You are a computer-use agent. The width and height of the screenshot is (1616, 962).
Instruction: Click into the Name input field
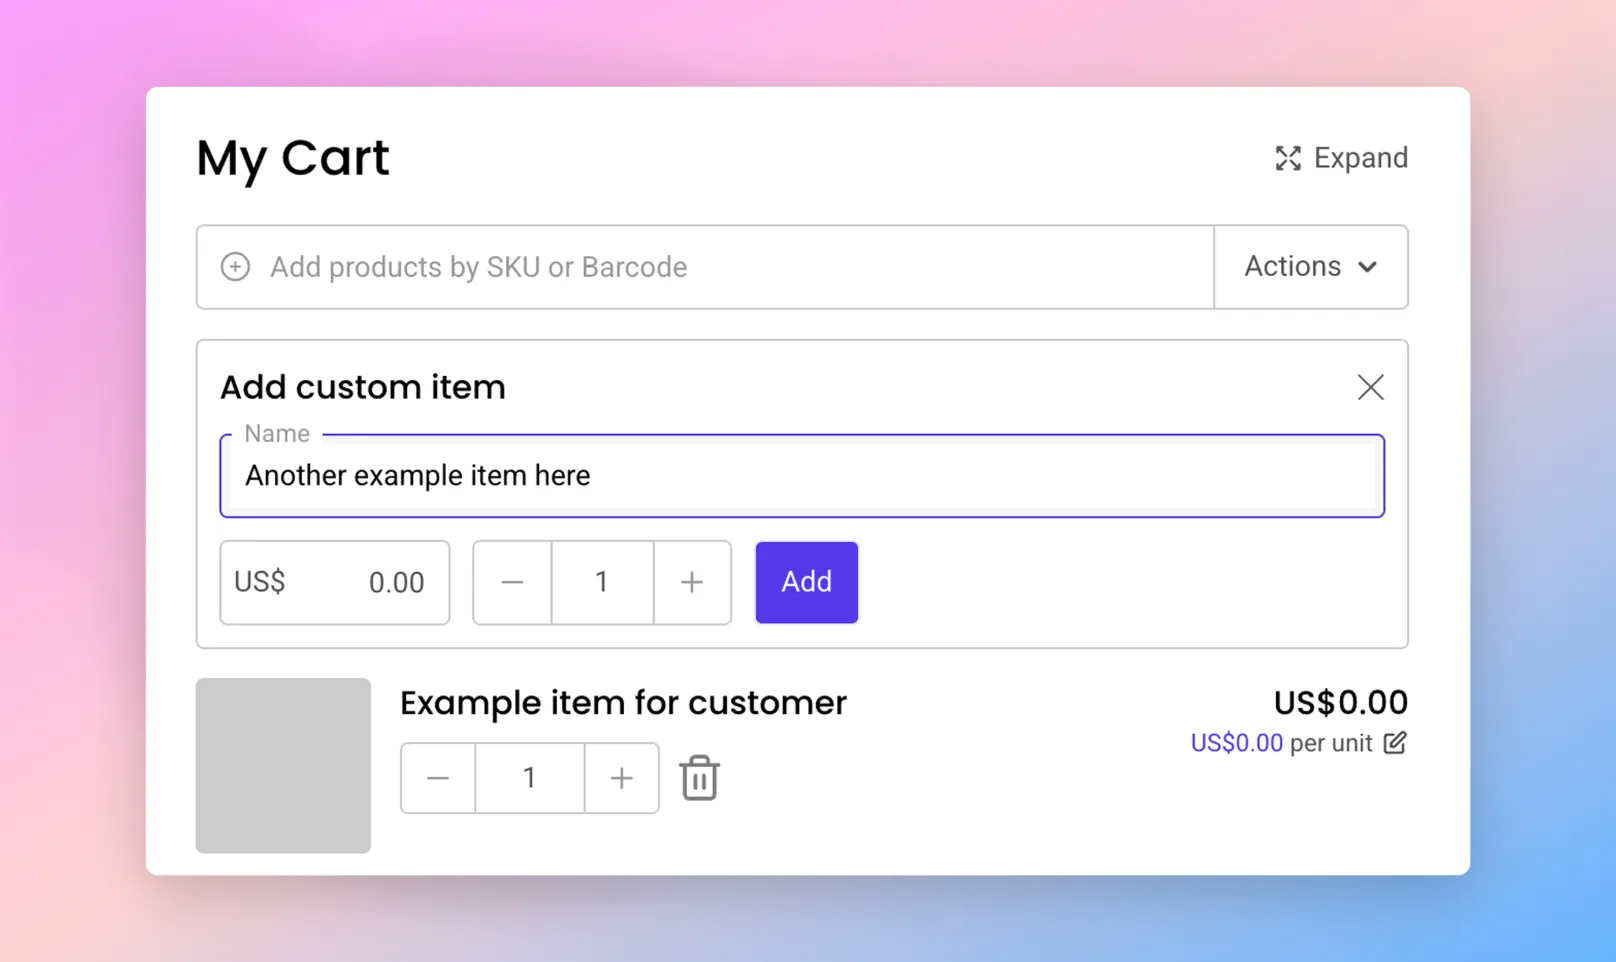tap(802, 476)
